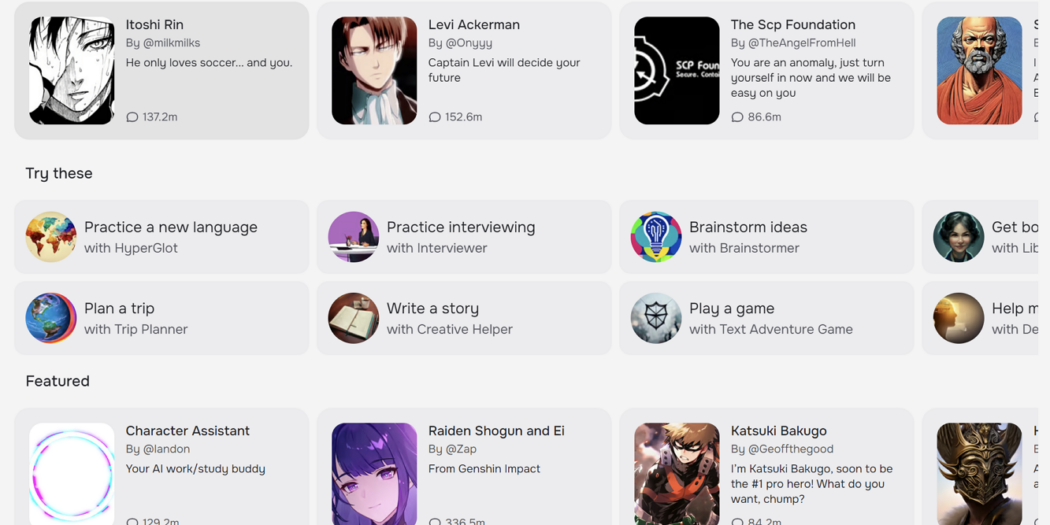Image resolution: width=1050 pixels, height=525 pixels.
Task: Open the Katsuki Bakugo character image
Action: pyautogui.click(x=677, y=473)
